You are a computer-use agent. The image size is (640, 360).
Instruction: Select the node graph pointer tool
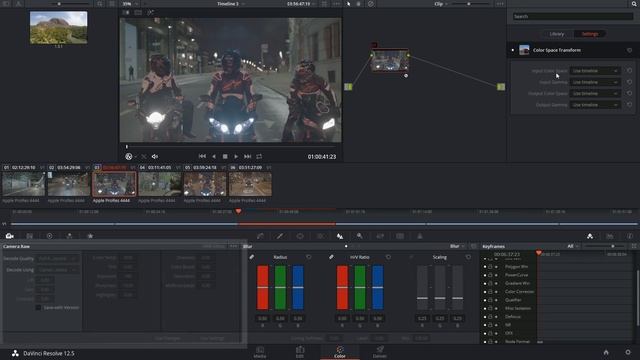coord(349,4)
